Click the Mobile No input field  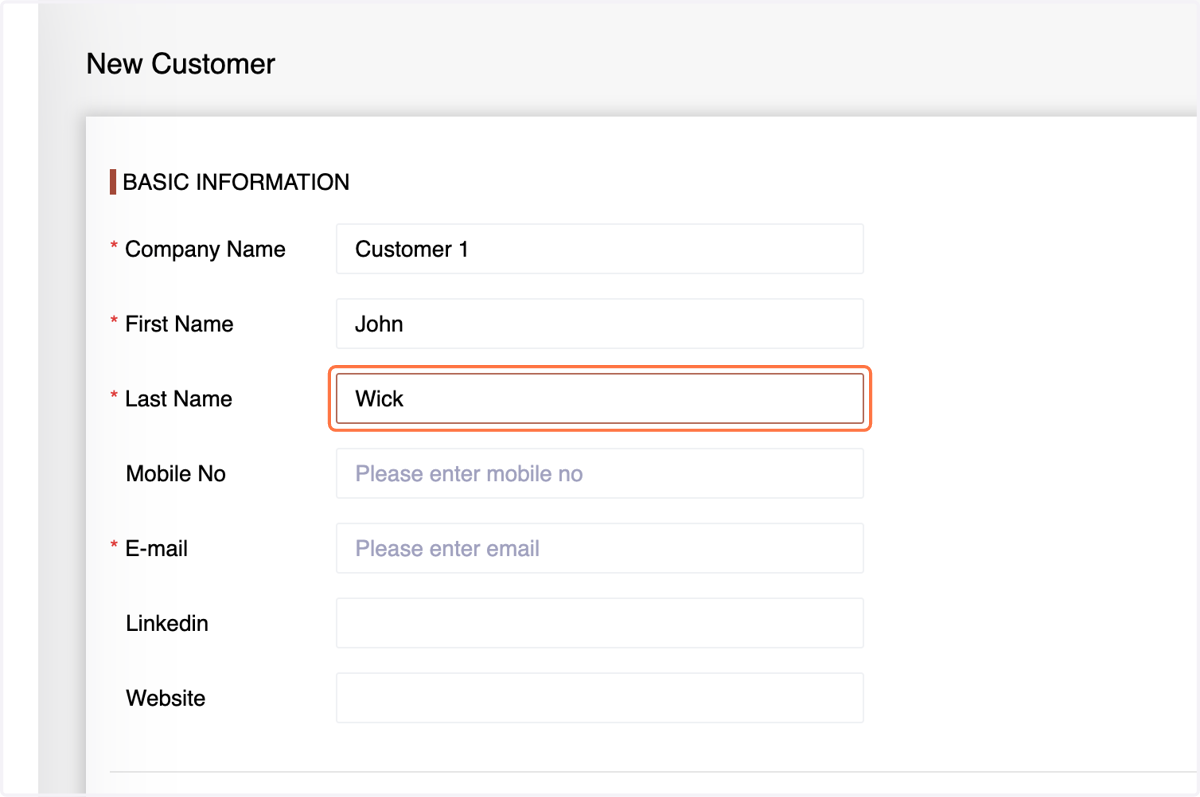tap(600, 473)
